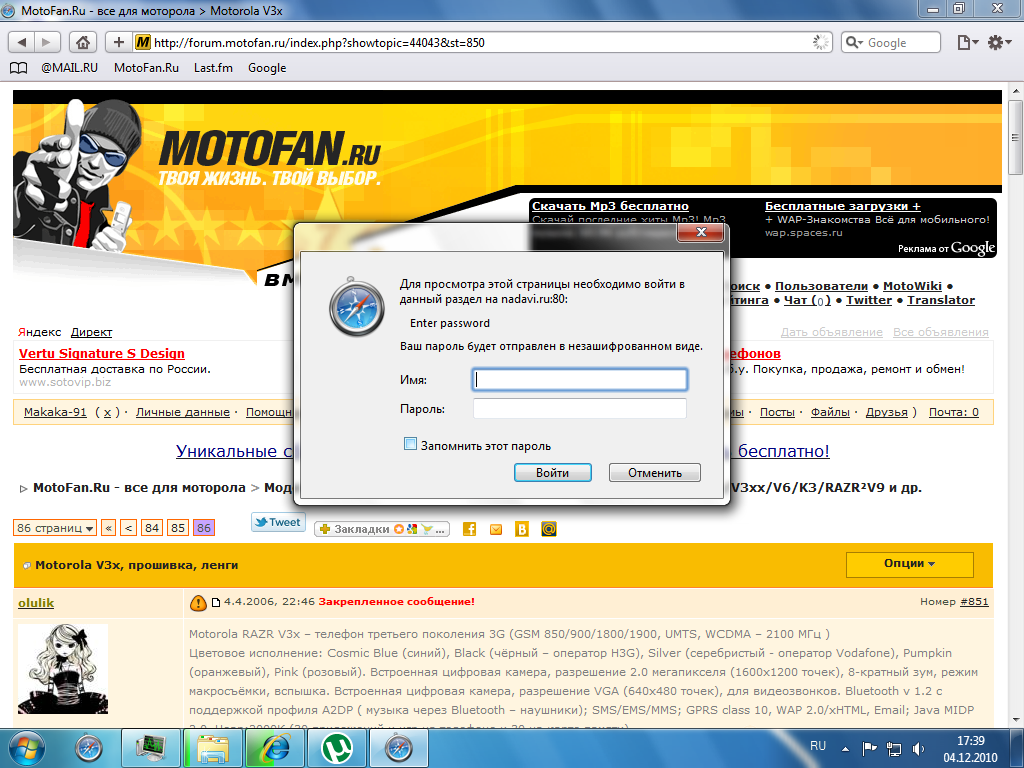
Task: Open the Last.fm bookmark
Action: (x=213, y=68)
